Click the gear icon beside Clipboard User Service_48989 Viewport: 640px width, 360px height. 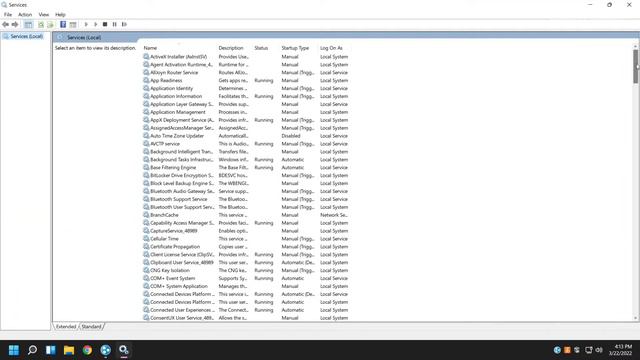tap(146, 262)
